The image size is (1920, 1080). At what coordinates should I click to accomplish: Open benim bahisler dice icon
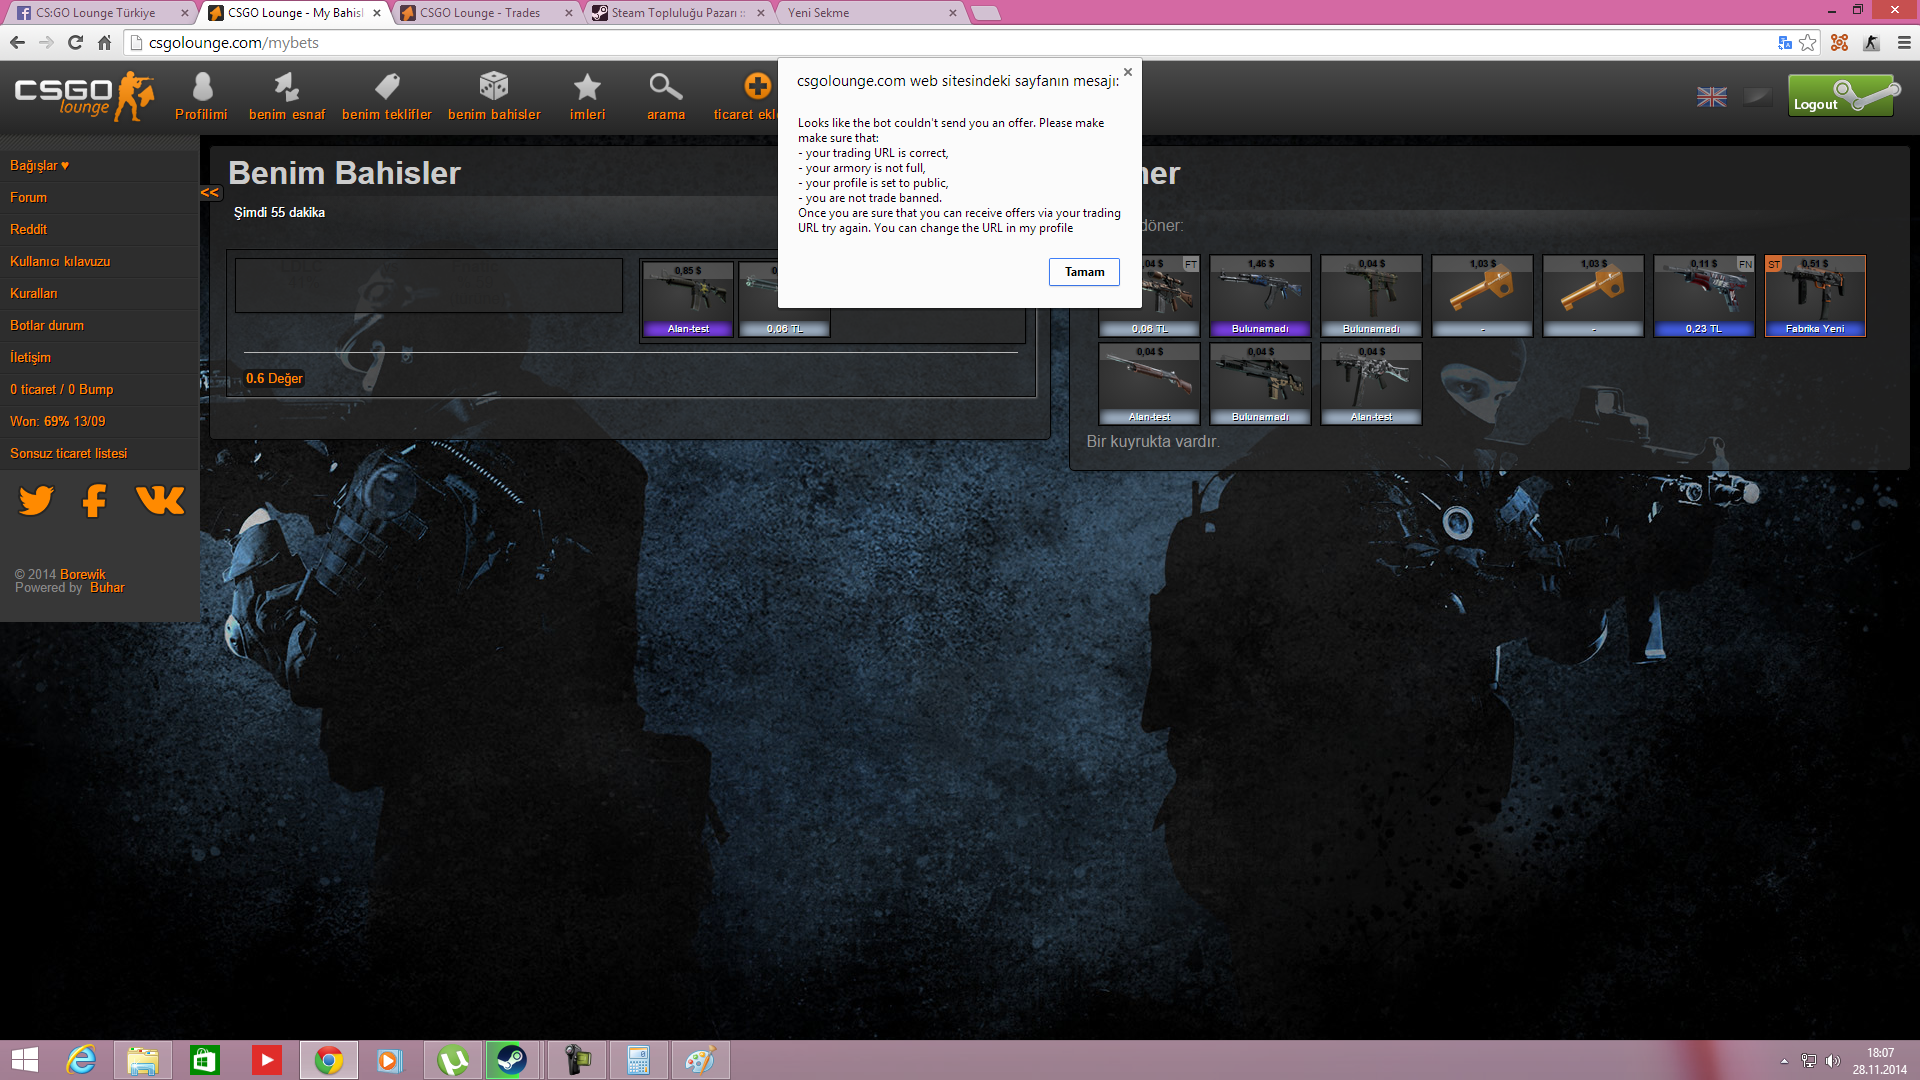(x=494, y=97)
